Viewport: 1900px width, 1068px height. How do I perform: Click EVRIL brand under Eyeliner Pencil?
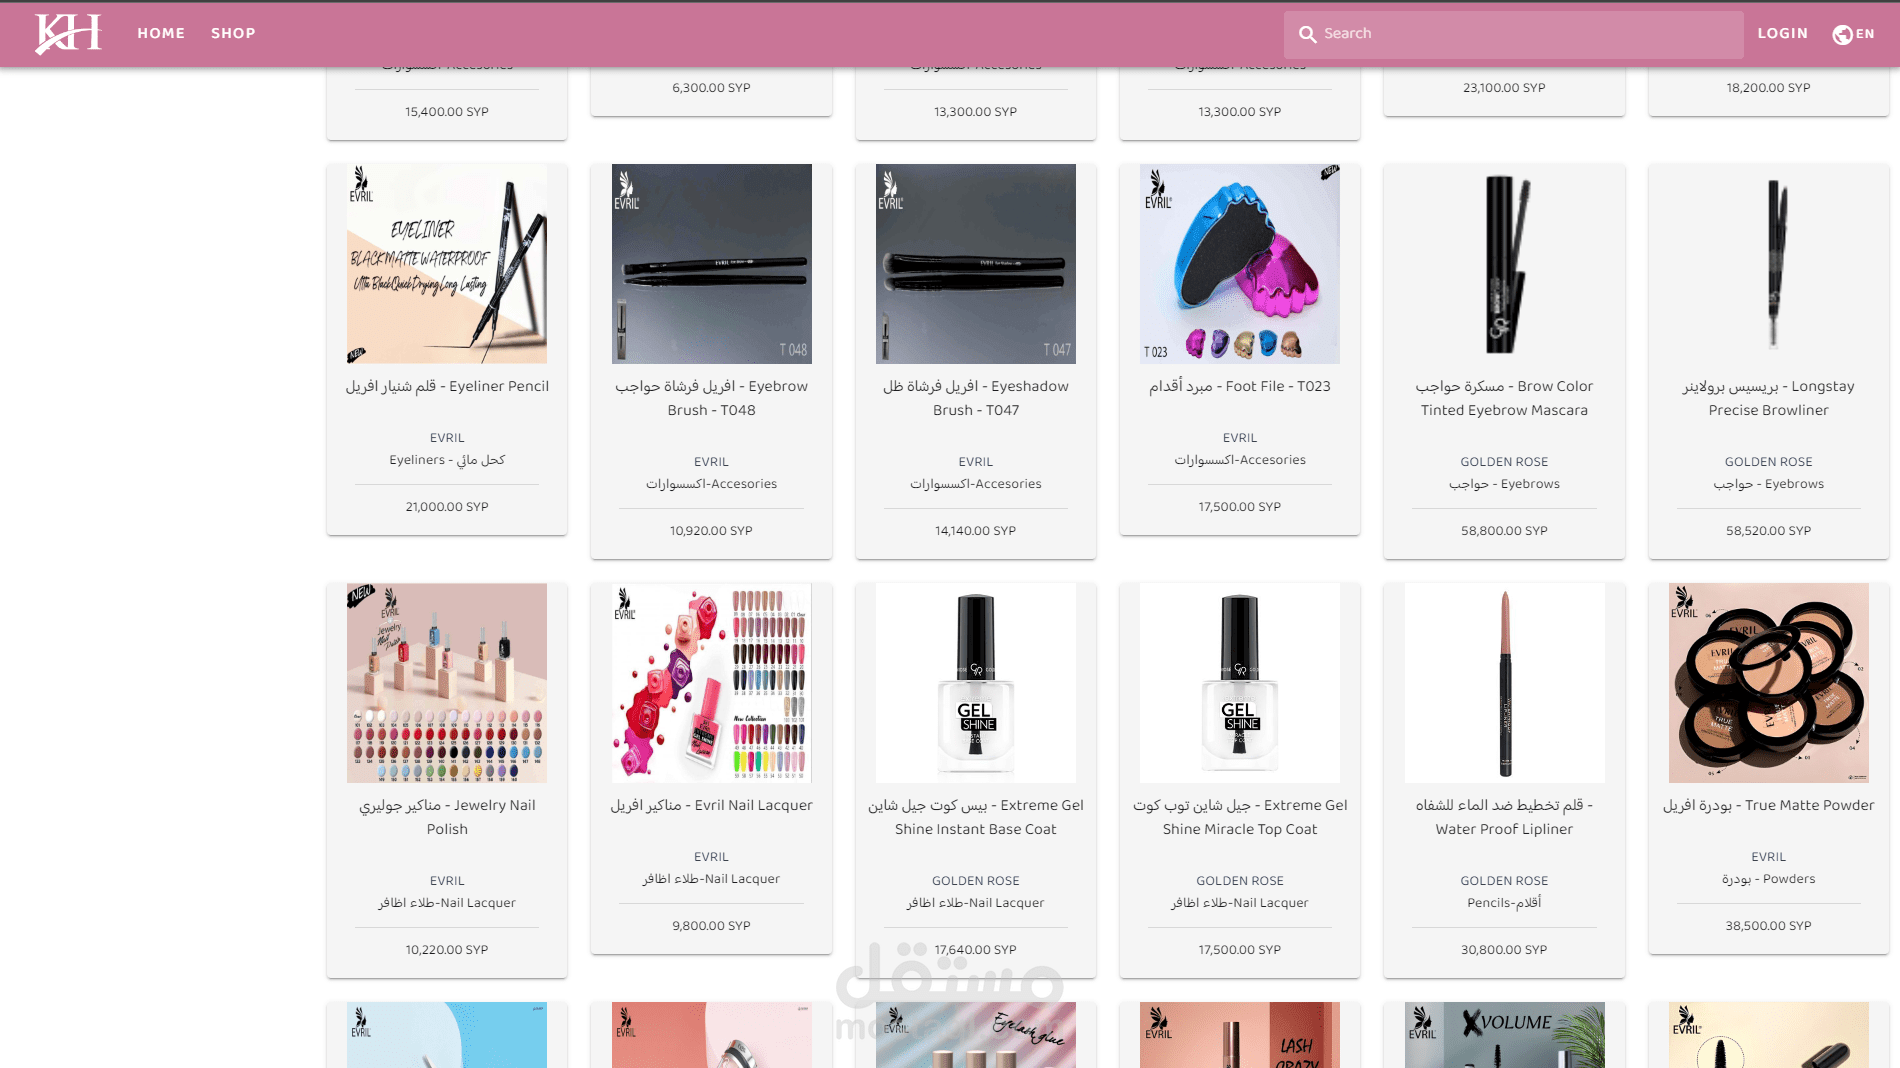click(447, 438)
